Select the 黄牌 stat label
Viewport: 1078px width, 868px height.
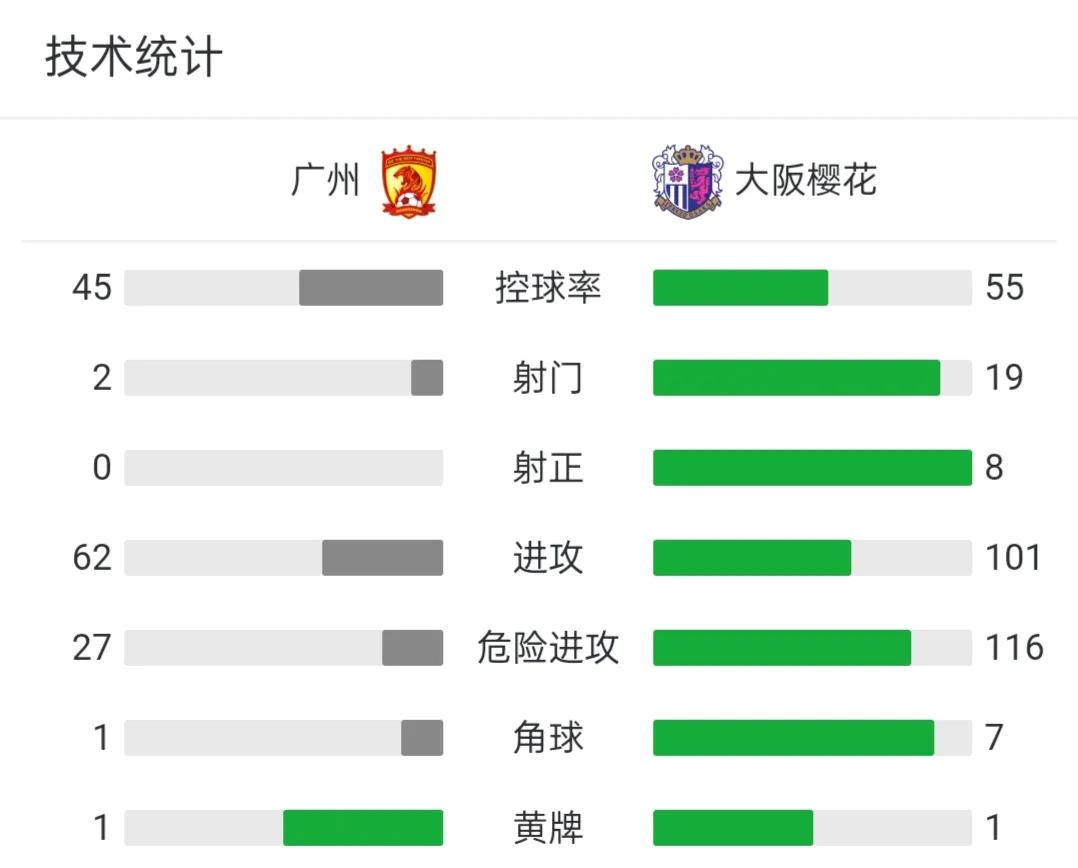(x=548, y=828)
